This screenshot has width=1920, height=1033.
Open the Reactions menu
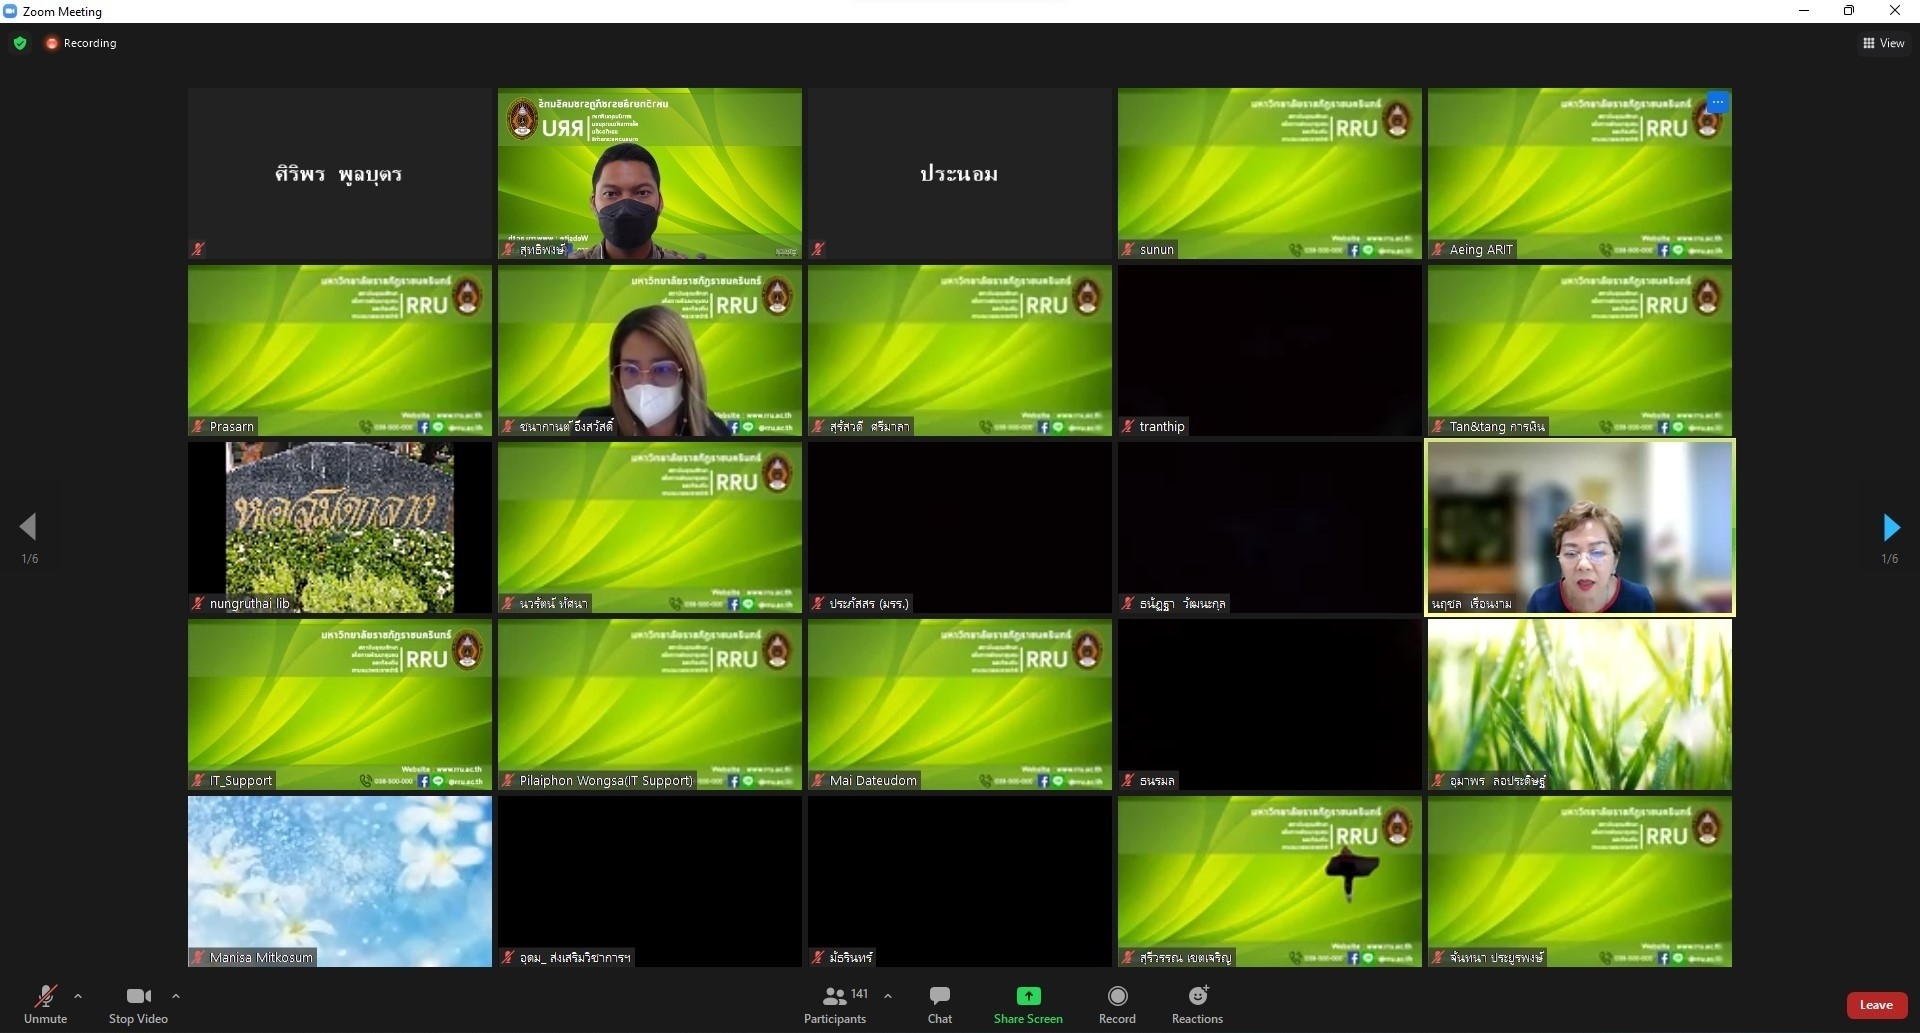1197,1004
